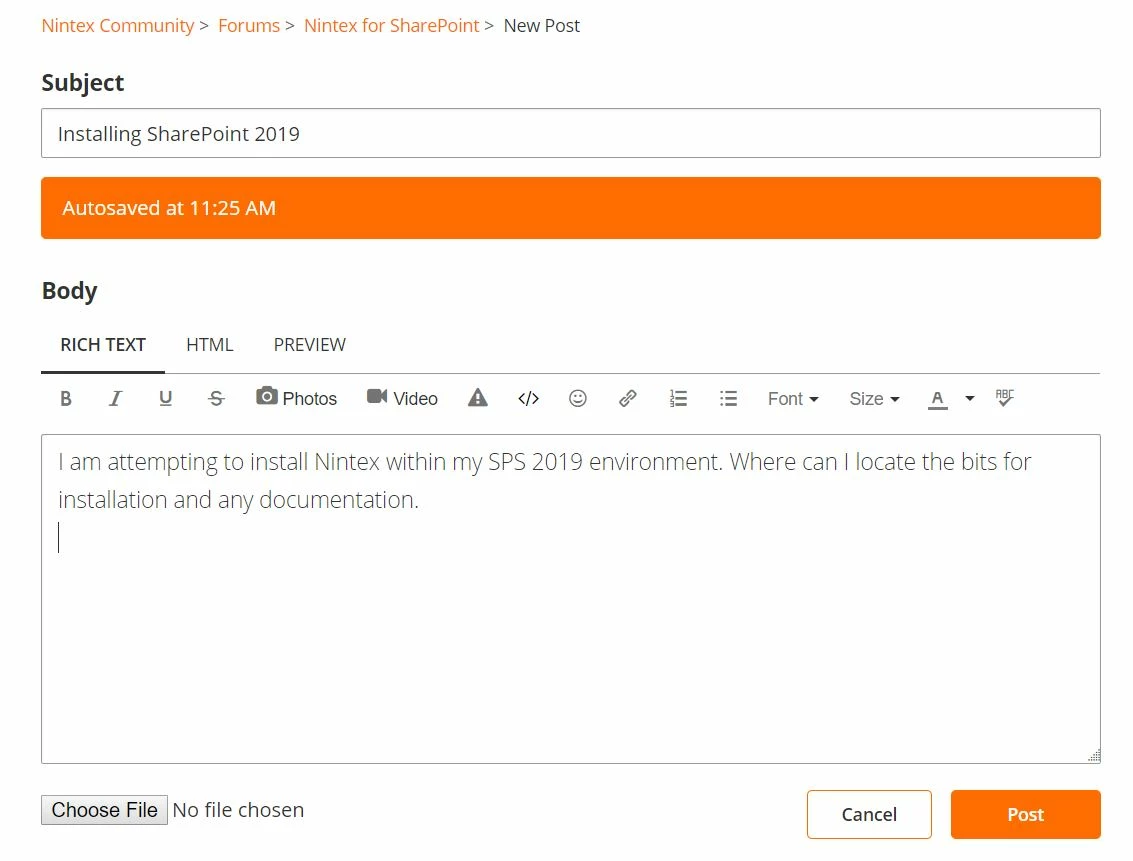Image resolution: width=1133 pixels, height=861 pixels.
Task: Open the Size dropdown
Action: (874, 399)
